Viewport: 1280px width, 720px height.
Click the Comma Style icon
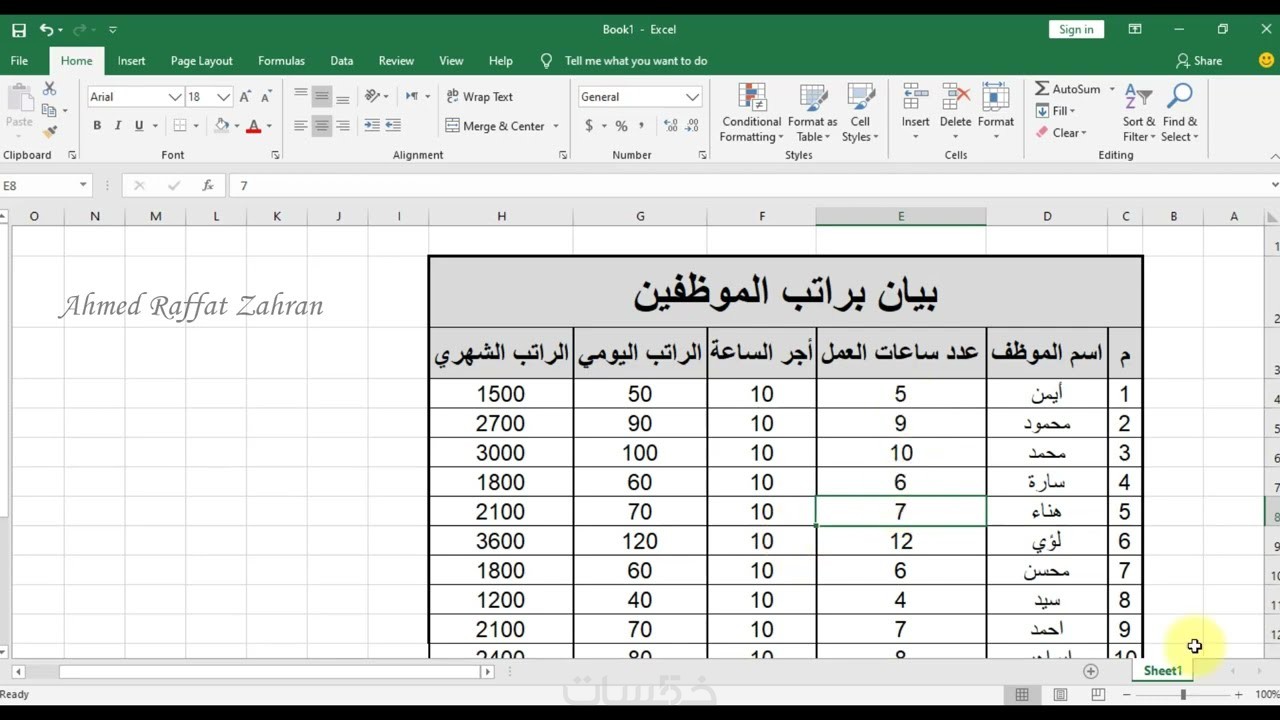(642, 126)
